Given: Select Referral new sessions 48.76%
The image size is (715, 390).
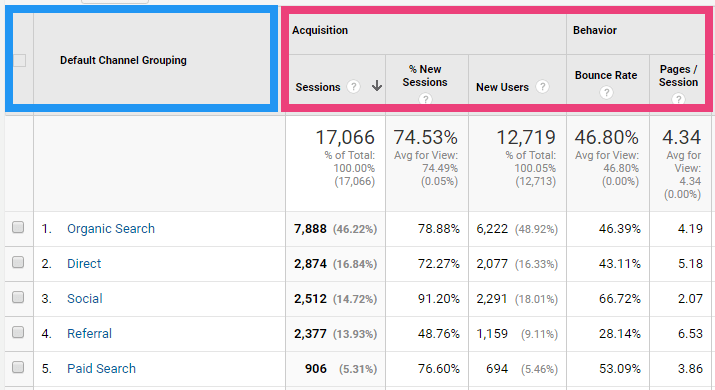Looking at the screenshot, I should click(439, 334).
